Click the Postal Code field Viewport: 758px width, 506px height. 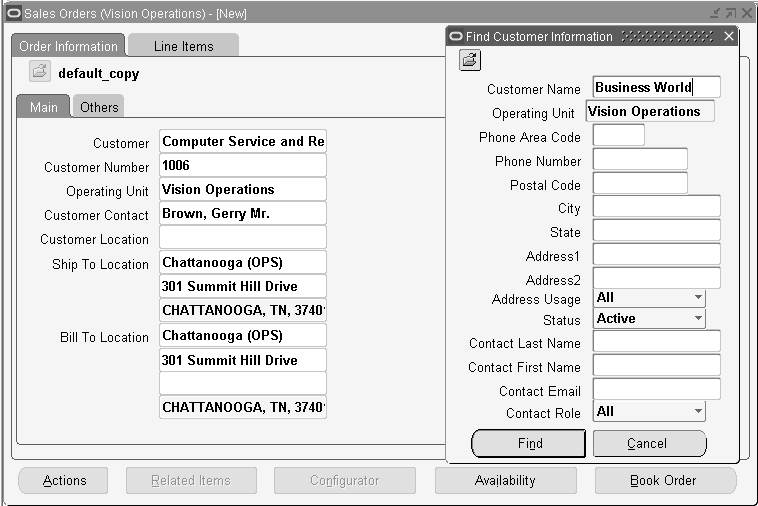click(x=640, y=183)
